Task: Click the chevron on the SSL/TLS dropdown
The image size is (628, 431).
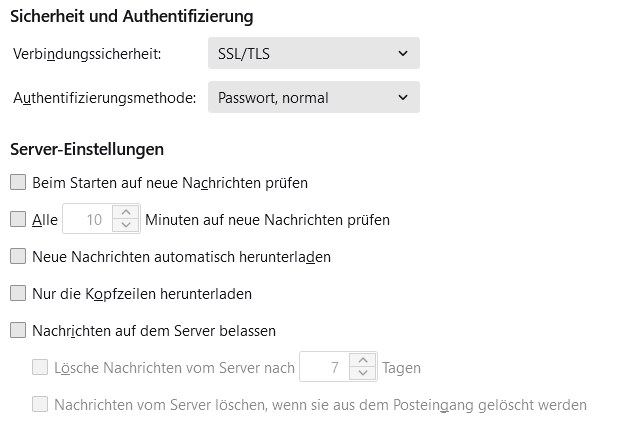Action: click(402, 53)
